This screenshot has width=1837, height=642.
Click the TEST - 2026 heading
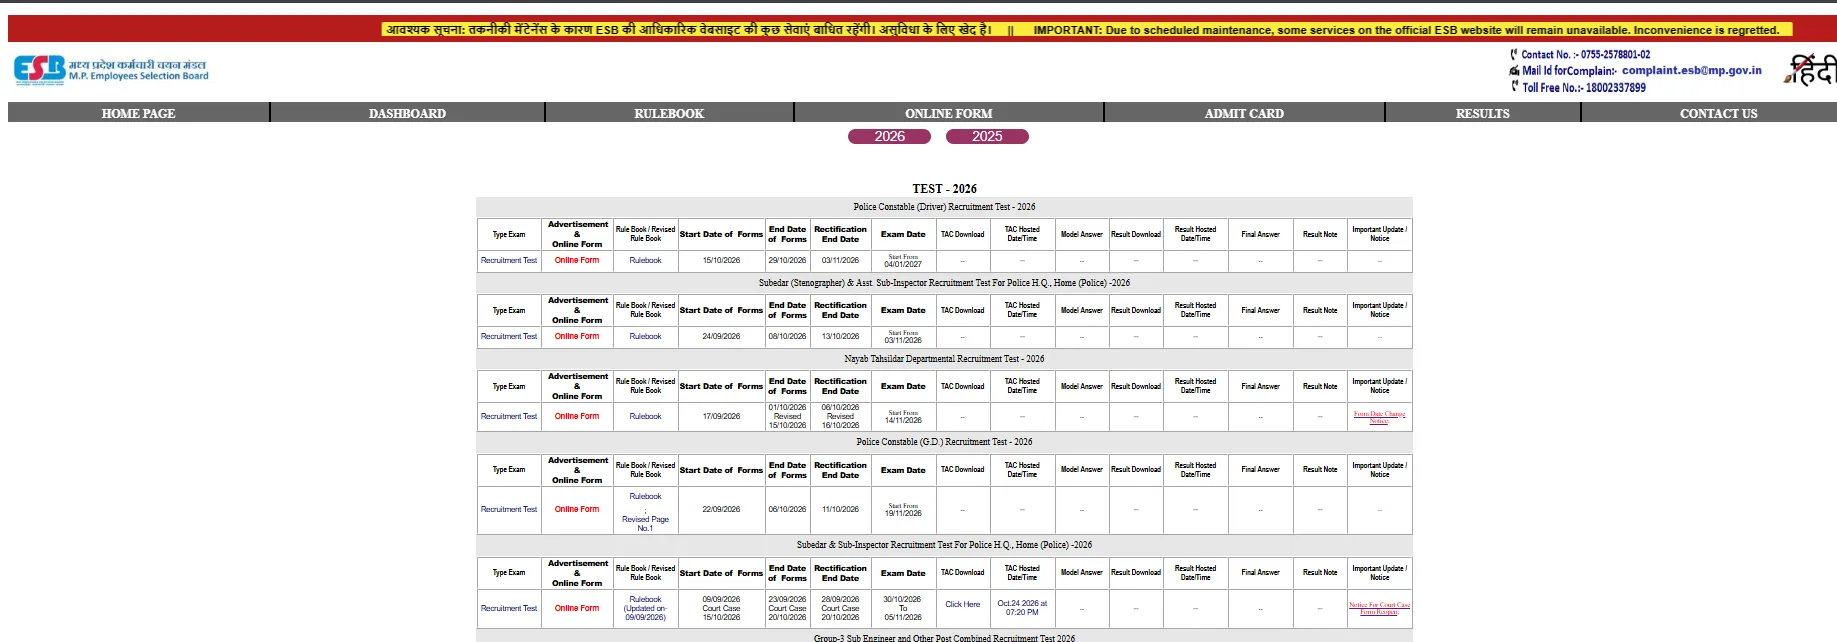944,189
